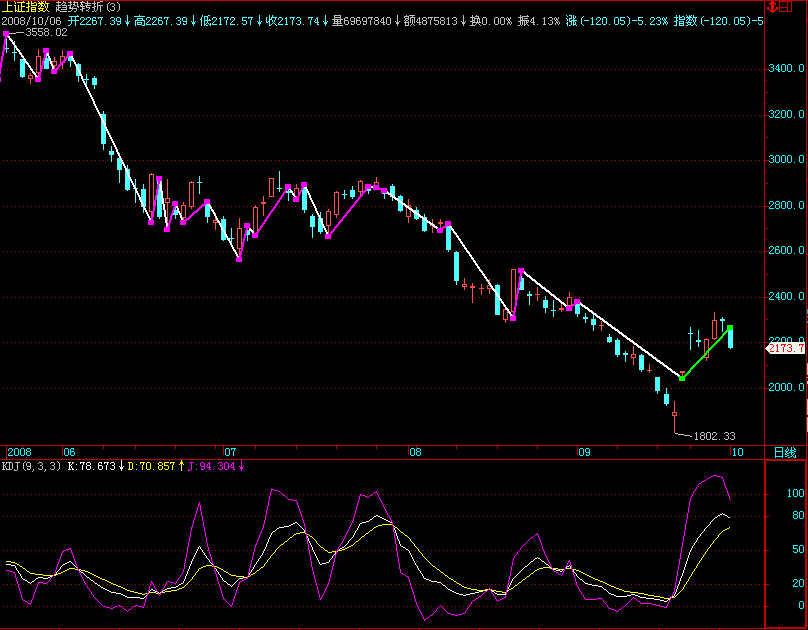Click month 09 on the time axis
808x630 pixels.
pos(585,452)
